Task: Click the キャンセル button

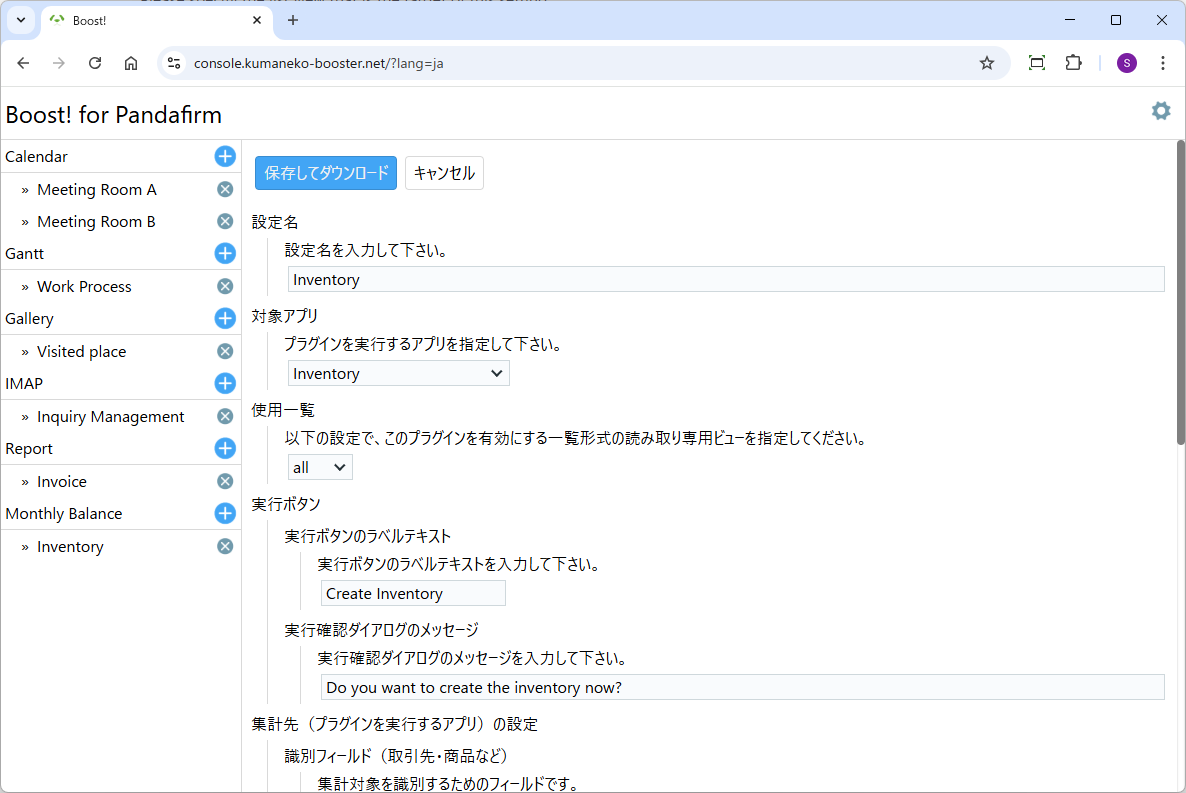Action: pos(444,173)
